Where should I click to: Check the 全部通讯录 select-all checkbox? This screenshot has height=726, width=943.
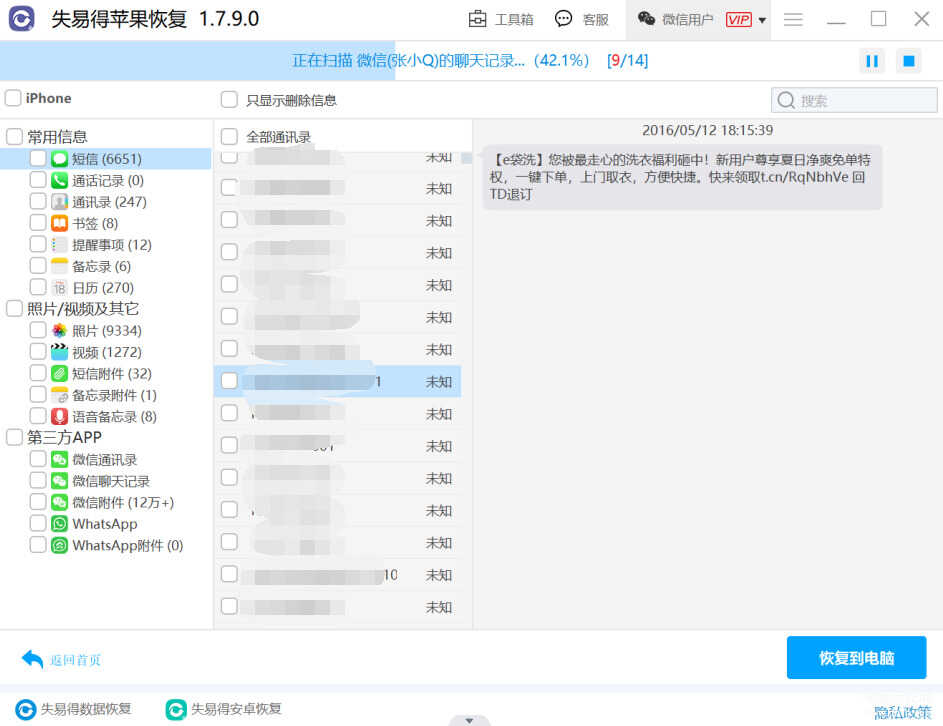click(229, 137)
